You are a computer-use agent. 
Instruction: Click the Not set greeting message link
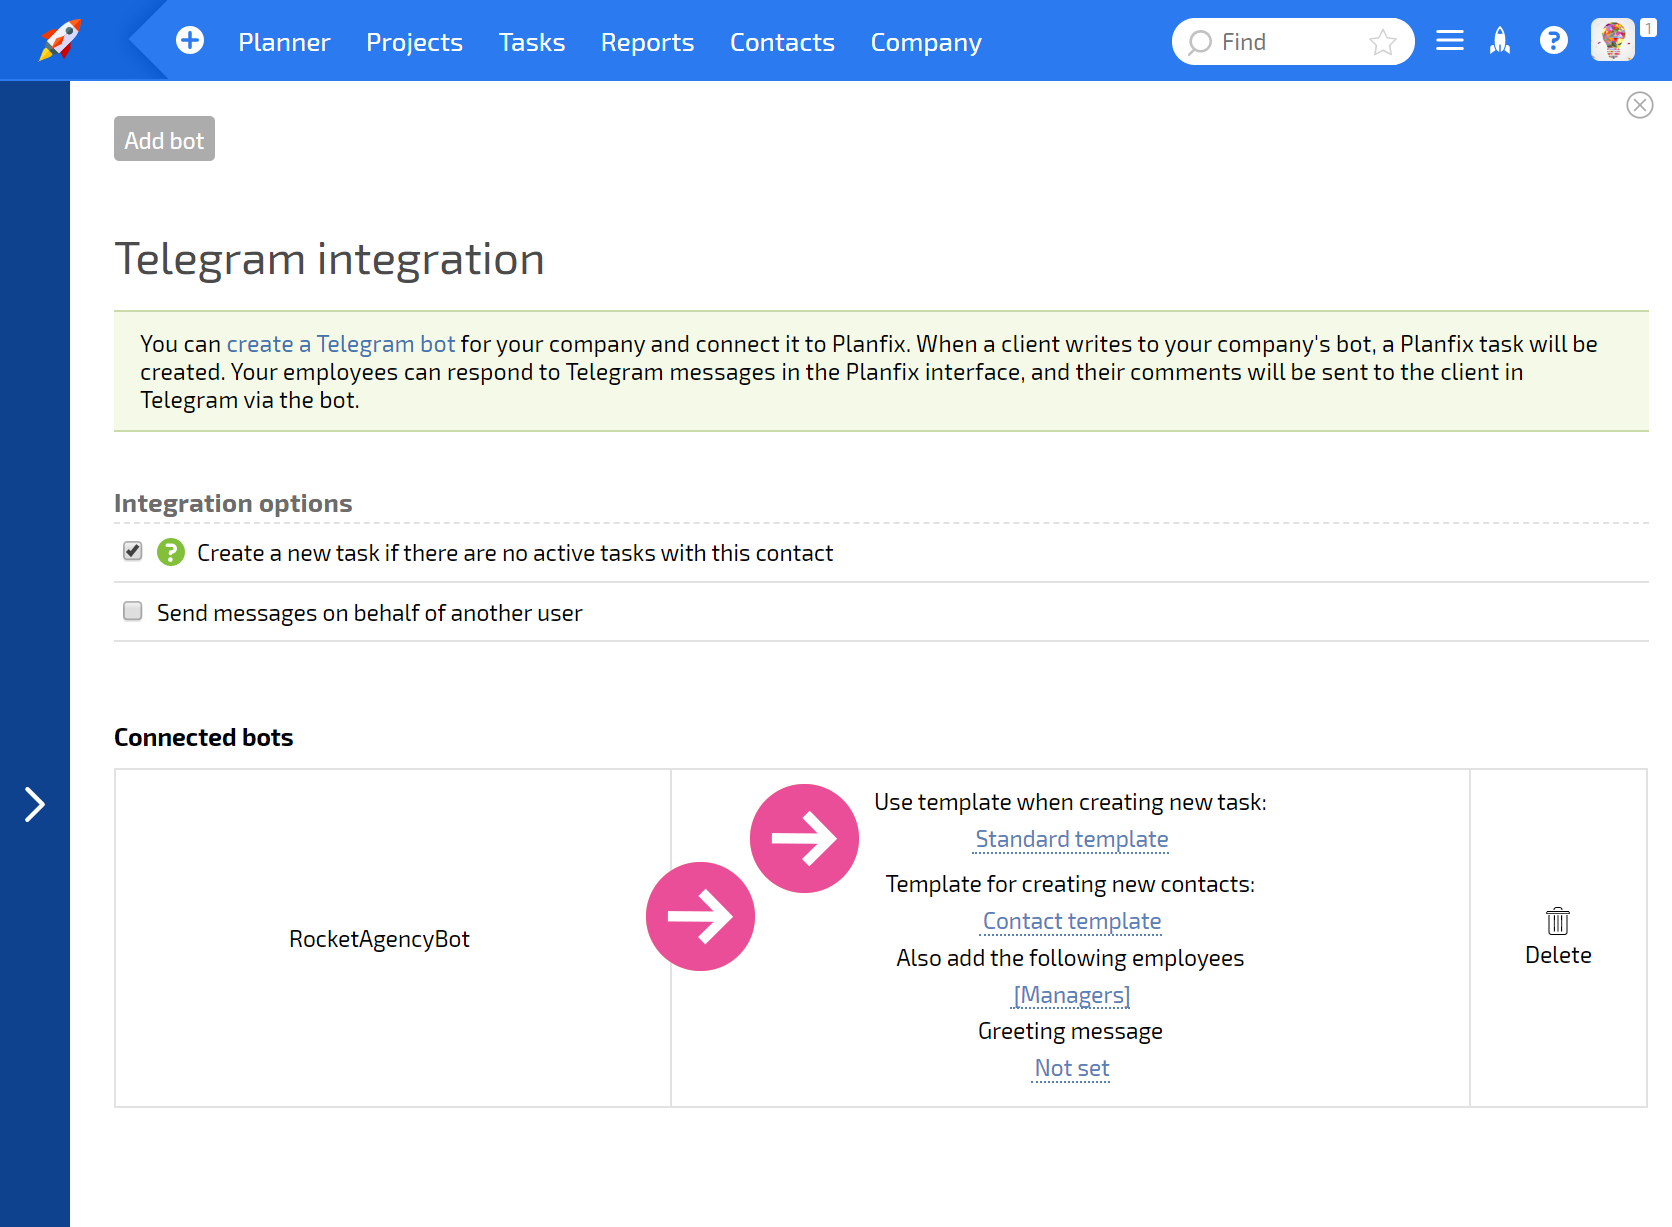point(1072,1068)
